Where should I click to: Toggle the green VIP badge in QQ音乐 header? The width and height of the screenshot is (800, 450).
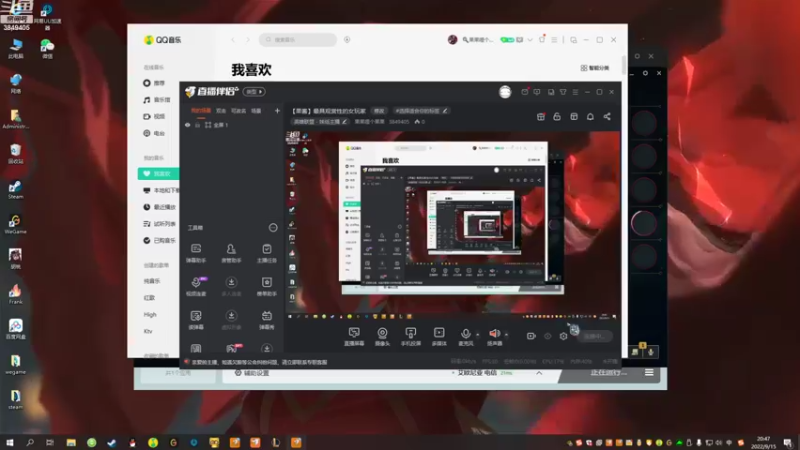(507, 40)
